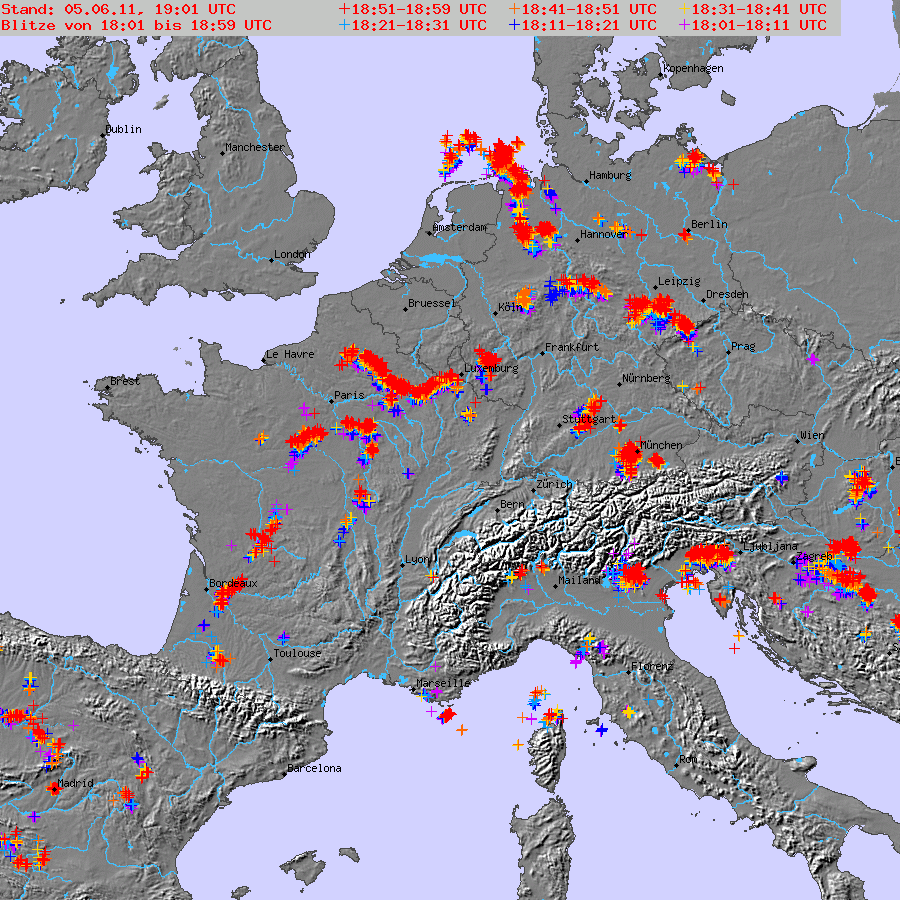The image size is (900, 900).
Task: Click the Brest city label
Action: [125, 381]
